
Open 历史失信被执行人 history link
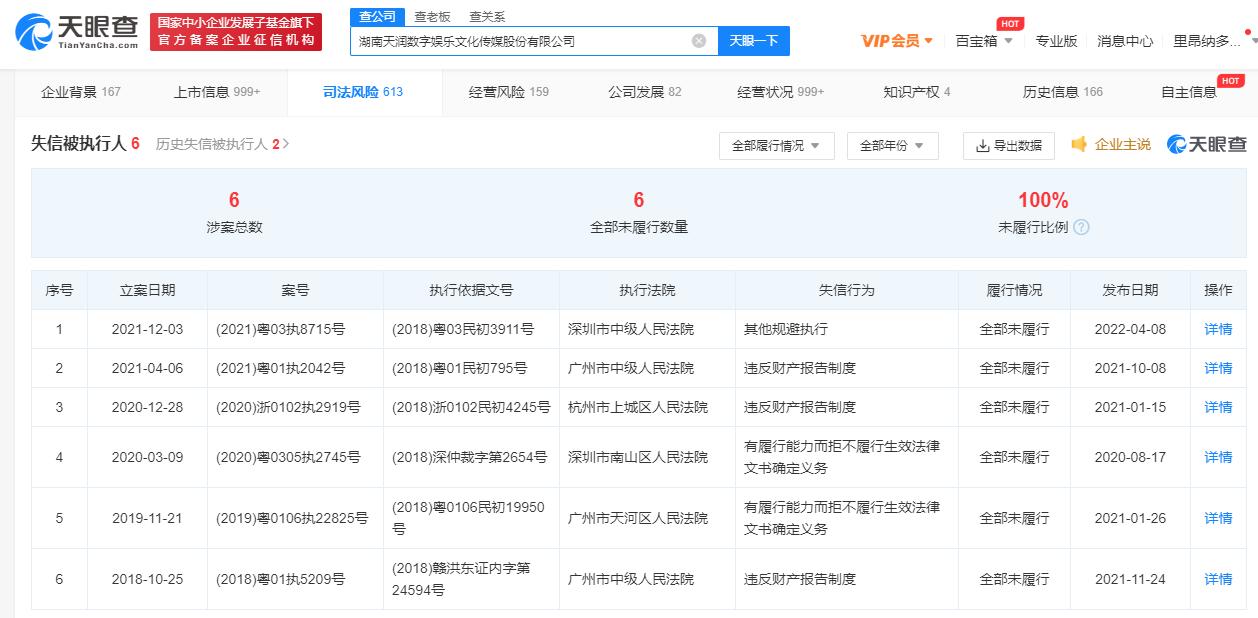tap(222, 144)
